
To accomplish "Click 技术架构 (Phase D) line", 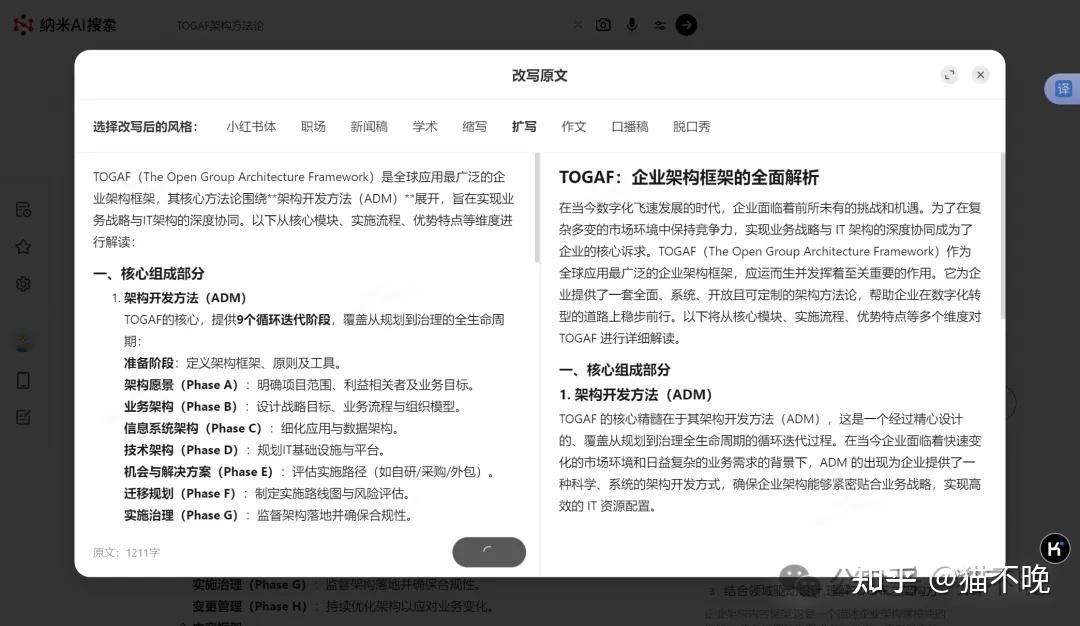I will pyautogui.click(x=256, y=450).
